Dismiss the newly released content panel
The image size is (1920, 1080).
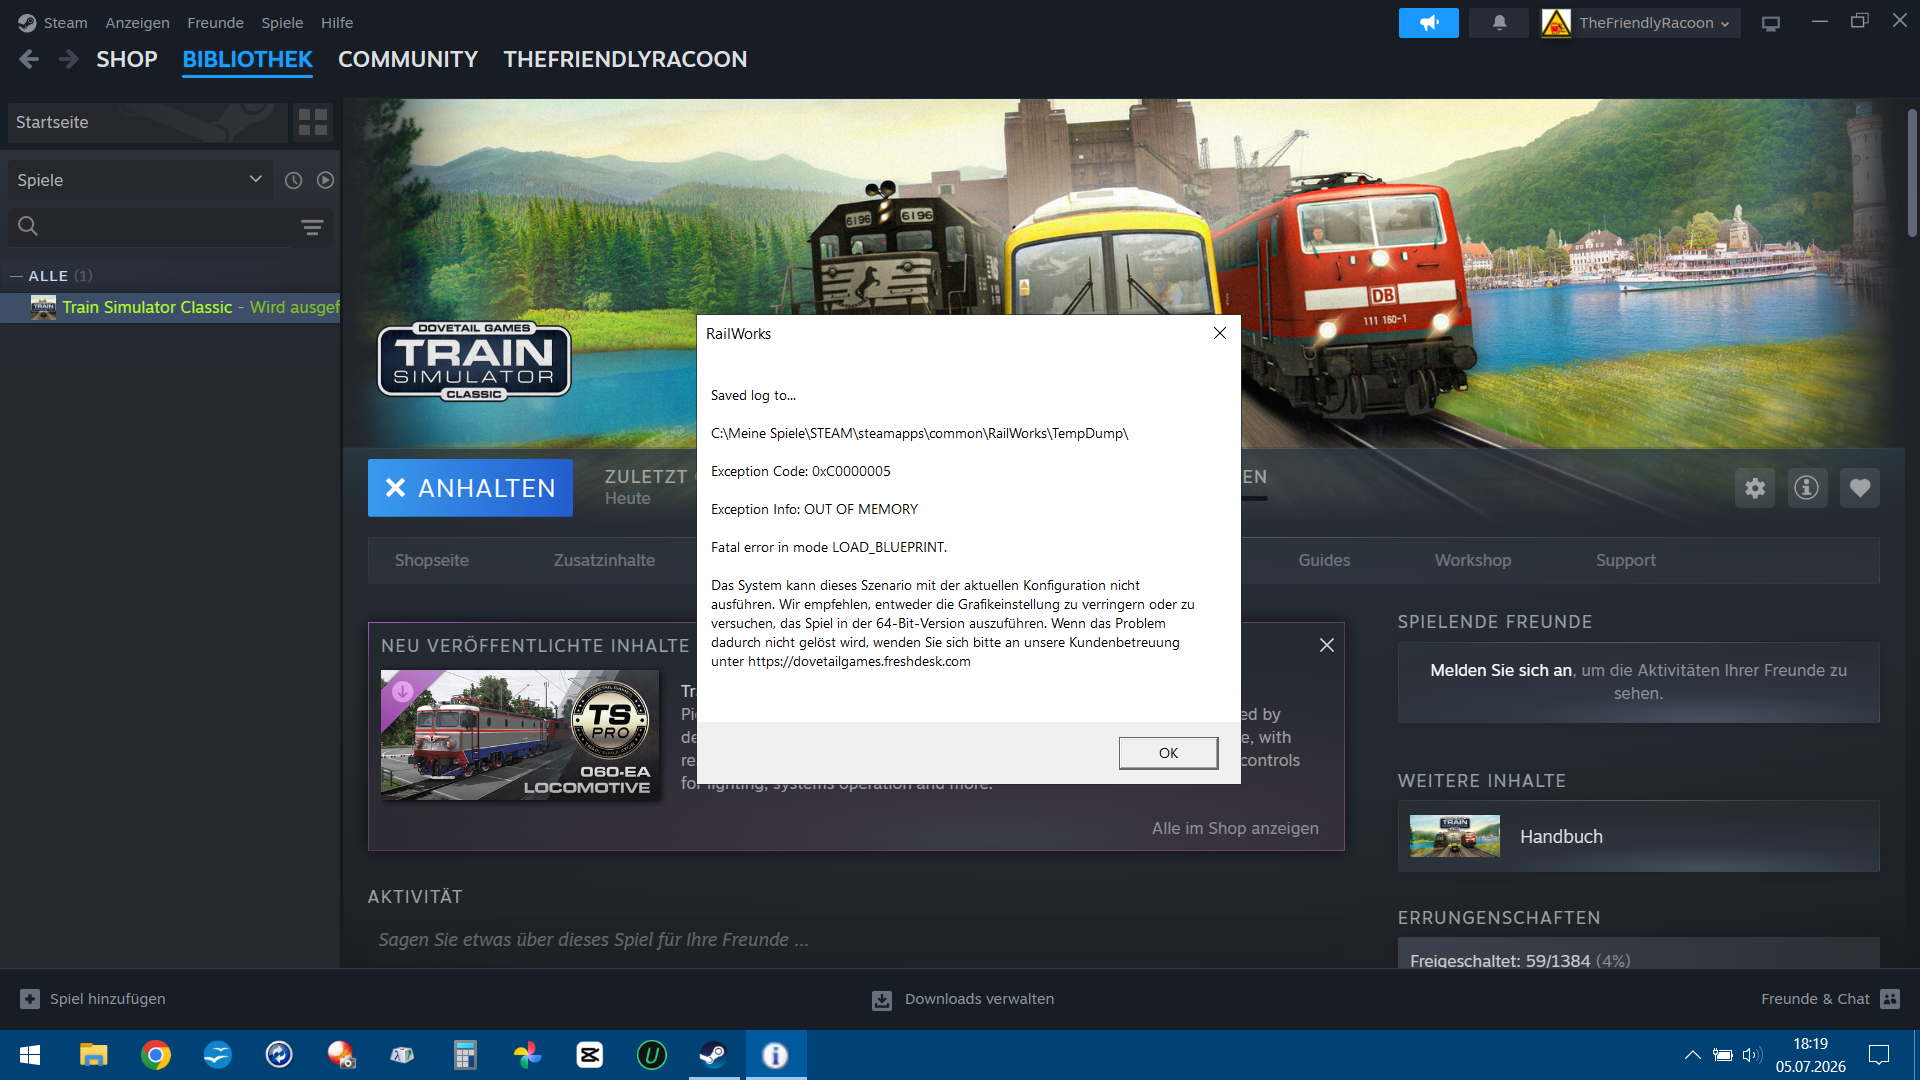[1327, 645]
